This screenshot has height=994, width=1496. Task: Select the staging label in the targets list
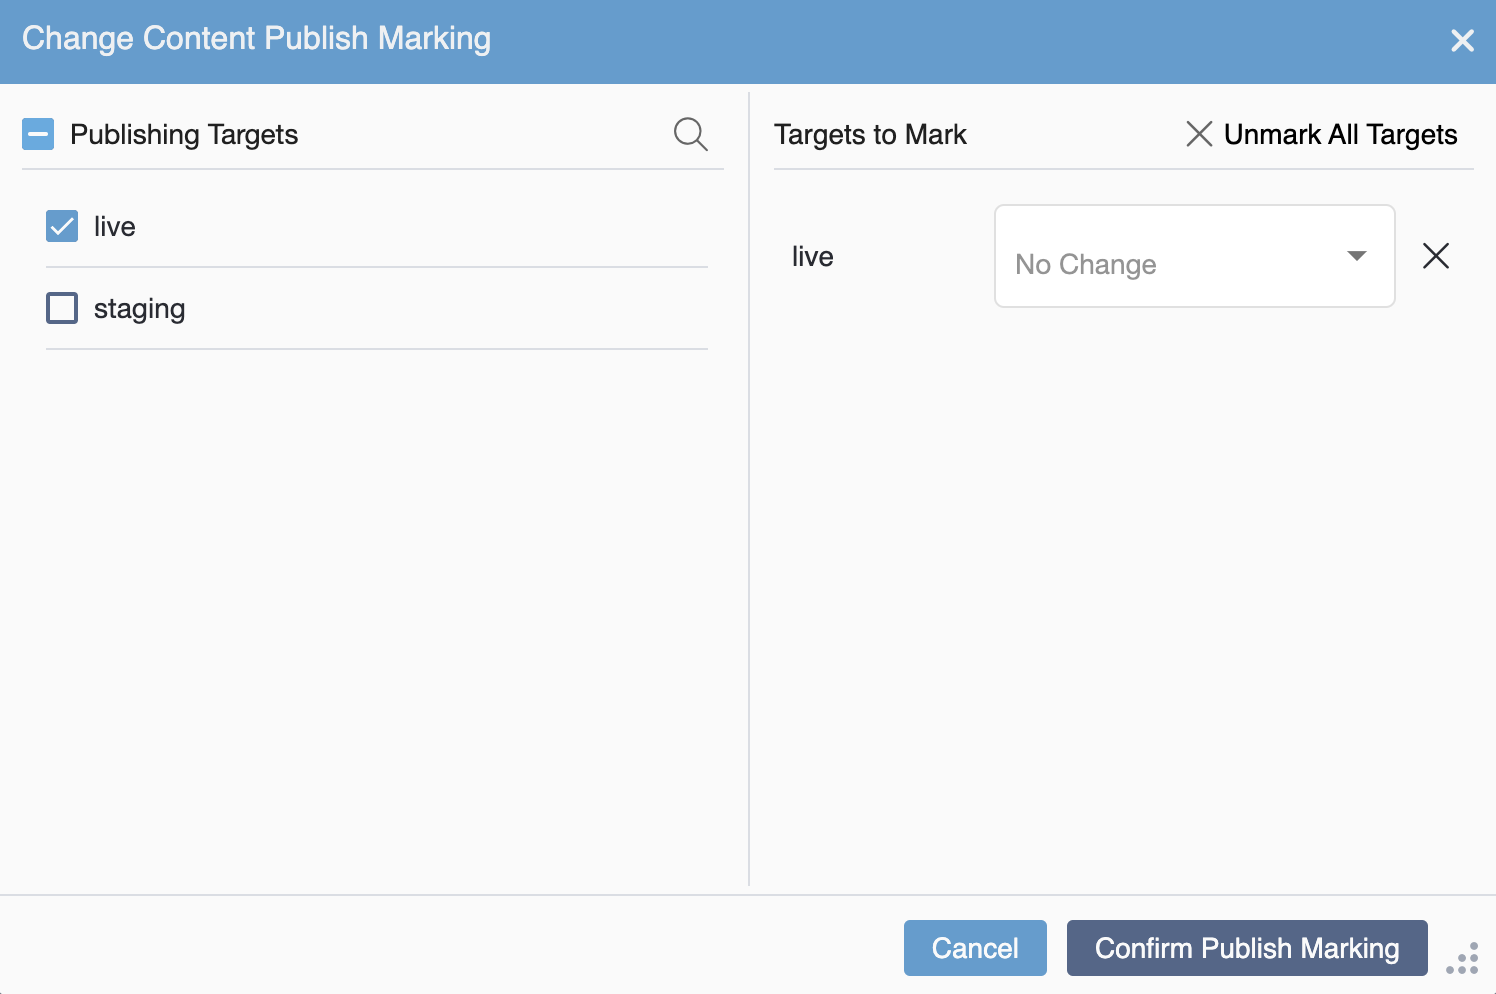(139, 309)
